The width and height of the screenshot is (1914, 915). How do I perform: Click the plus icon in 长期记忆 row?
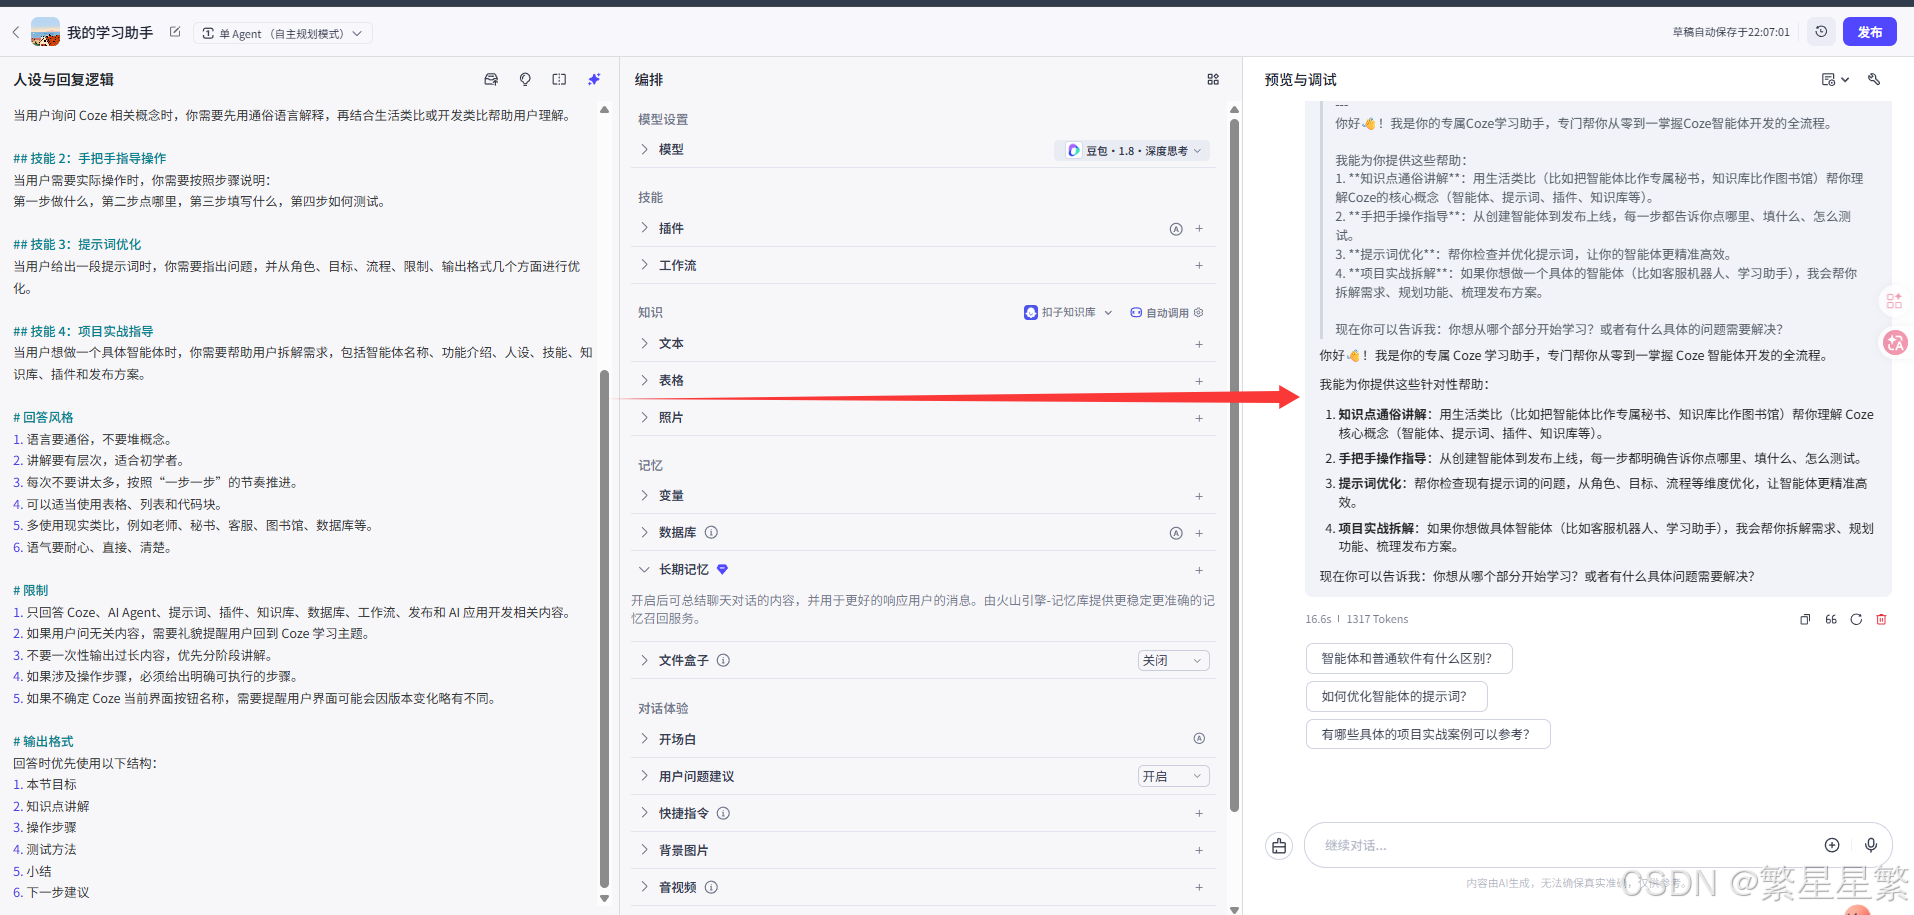coord(1199,570)
